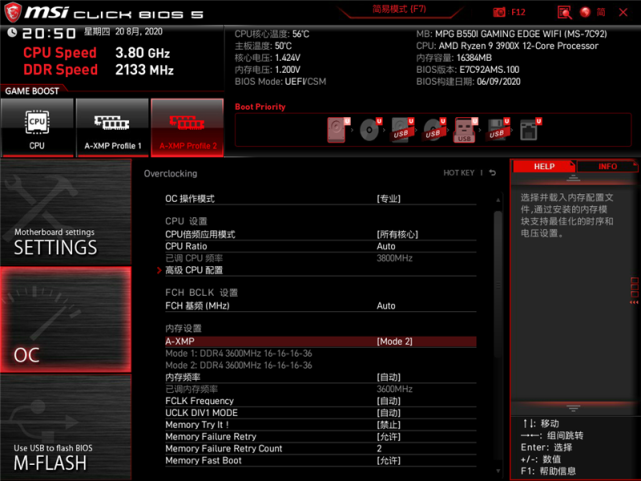Click the side panel expand arrows
Screen dimensions: 641x481
coord(634,302)
